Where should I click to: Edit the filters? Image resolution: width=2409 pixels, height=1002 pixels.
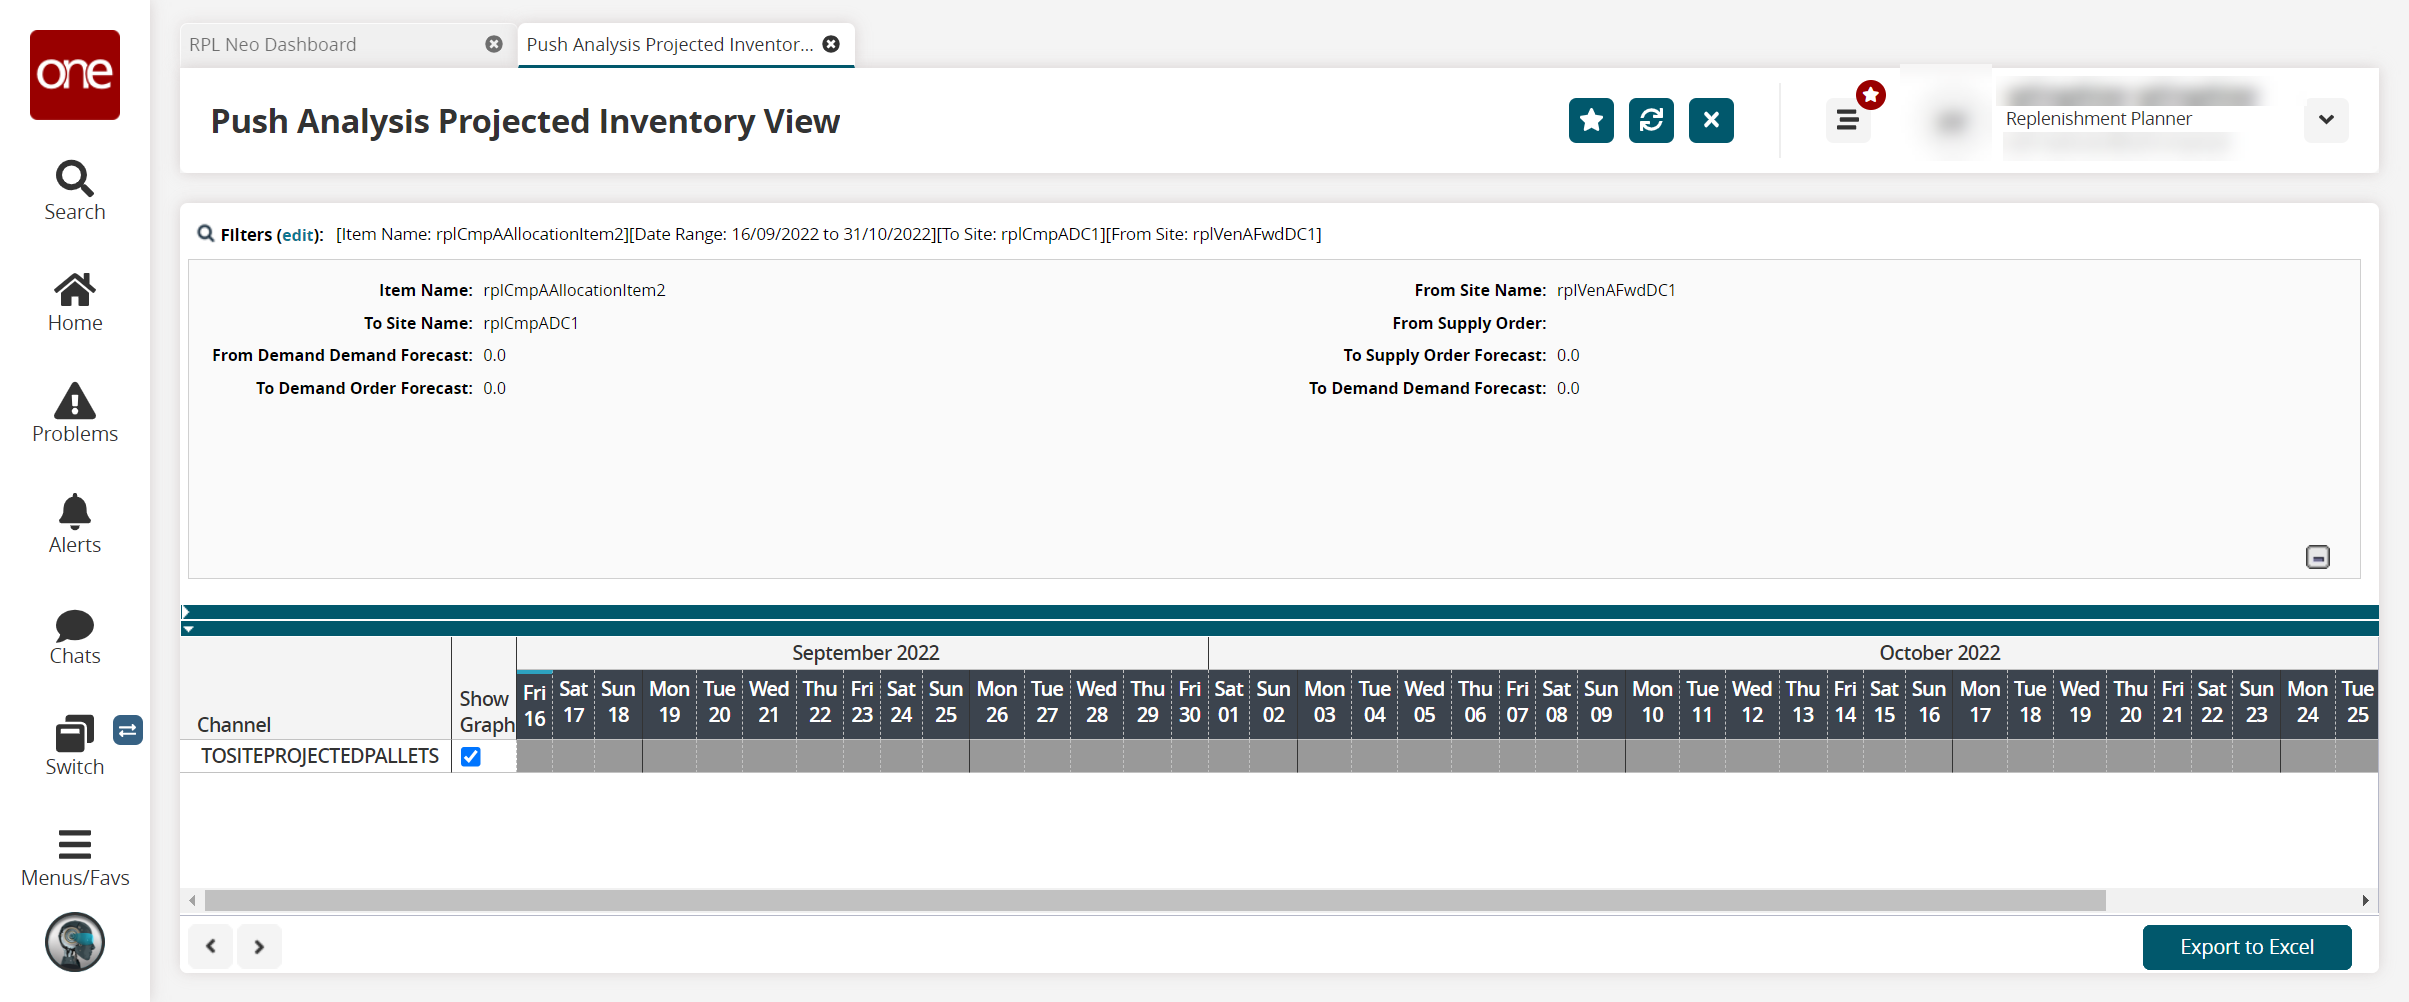pos(298,235)
